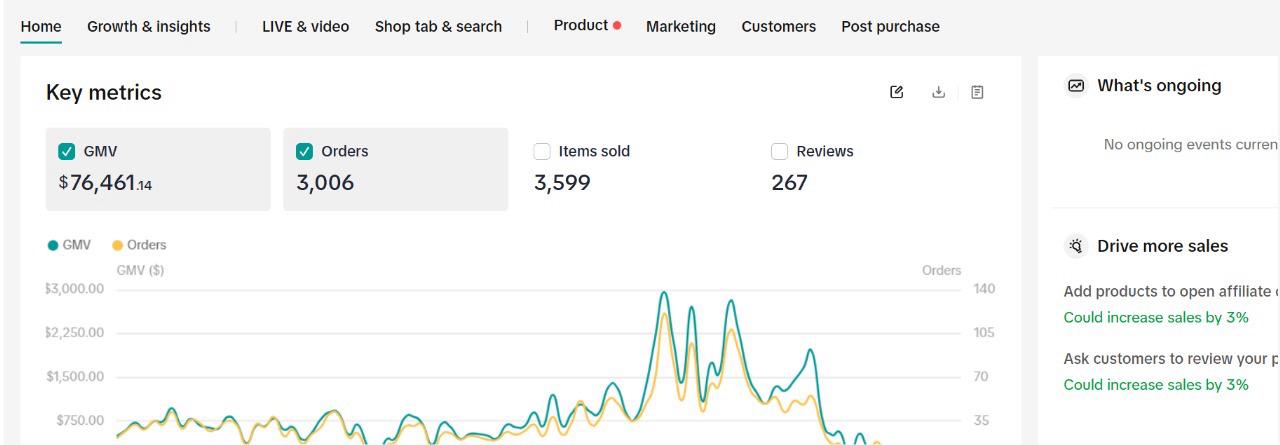Open the LIVE & video tab
The height and width of the screenshot is (445, 1280).
click(305, 27)
